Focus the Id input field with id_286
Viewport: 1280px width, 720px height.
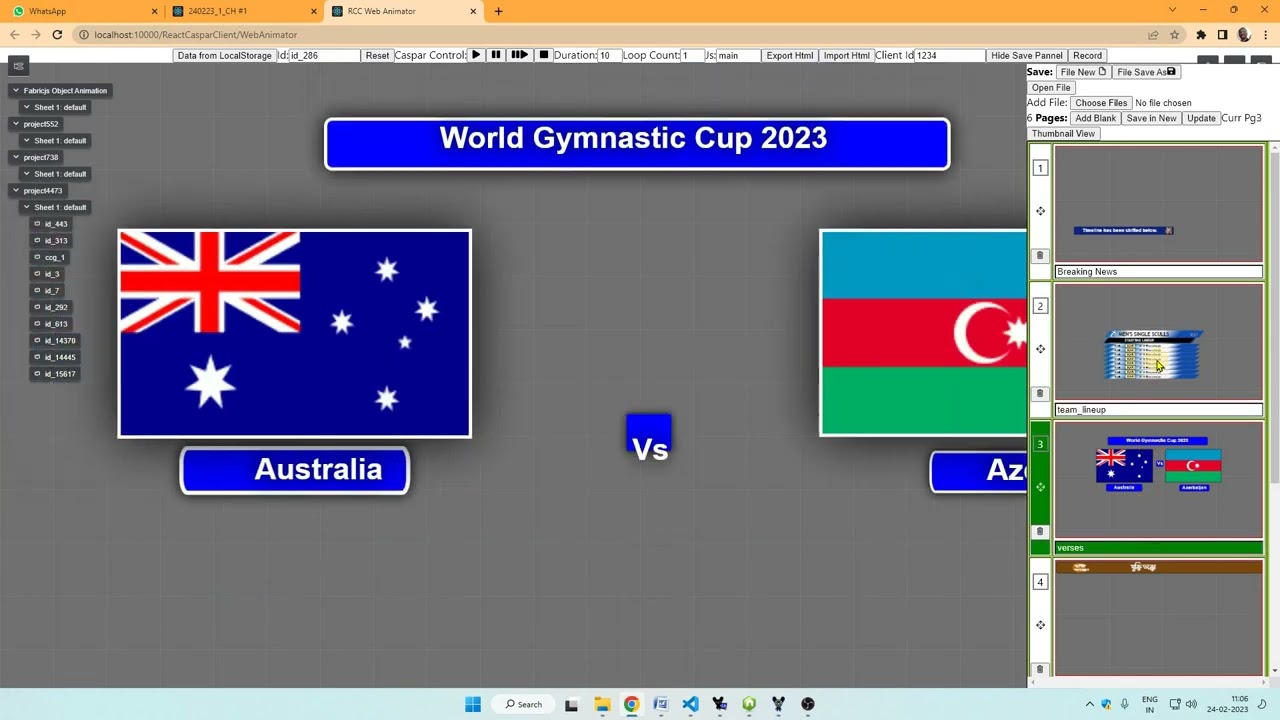click(324, 55)
